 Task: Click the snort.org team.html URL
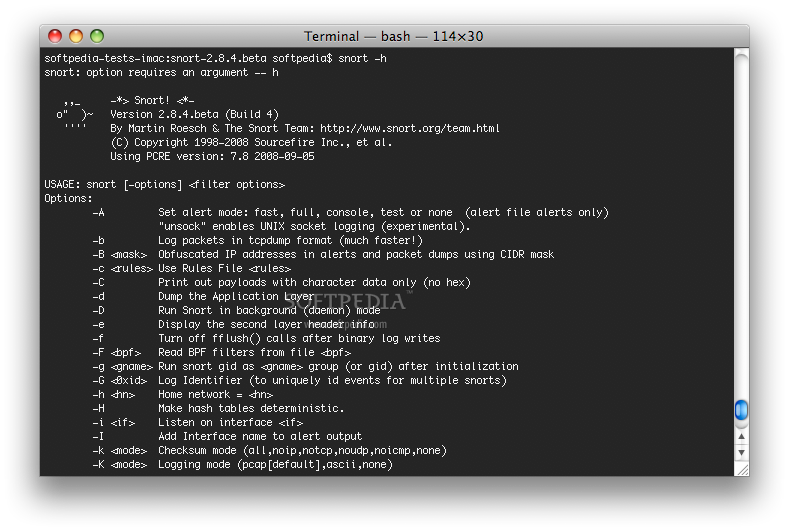(410, 128)
